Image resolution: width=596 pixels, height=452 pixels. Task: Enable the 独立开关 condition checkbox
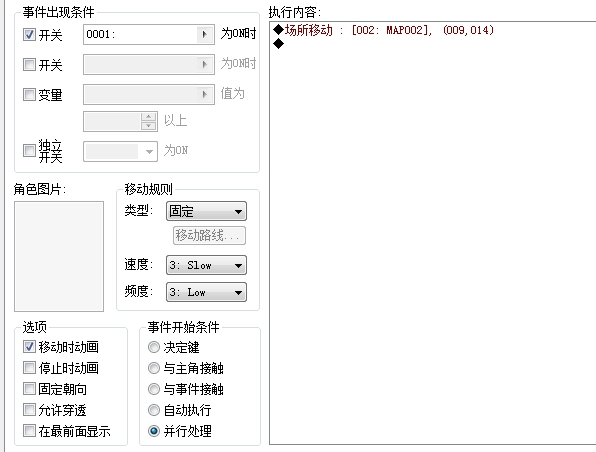29,151
